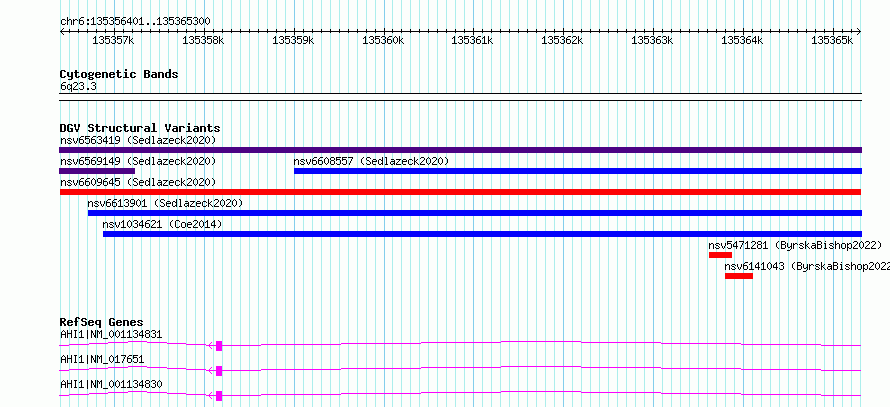This screenshot has width=890, height=407.
Task: Click the AHI1|NM_001134831 gene label
Action: tap(111, 334)
